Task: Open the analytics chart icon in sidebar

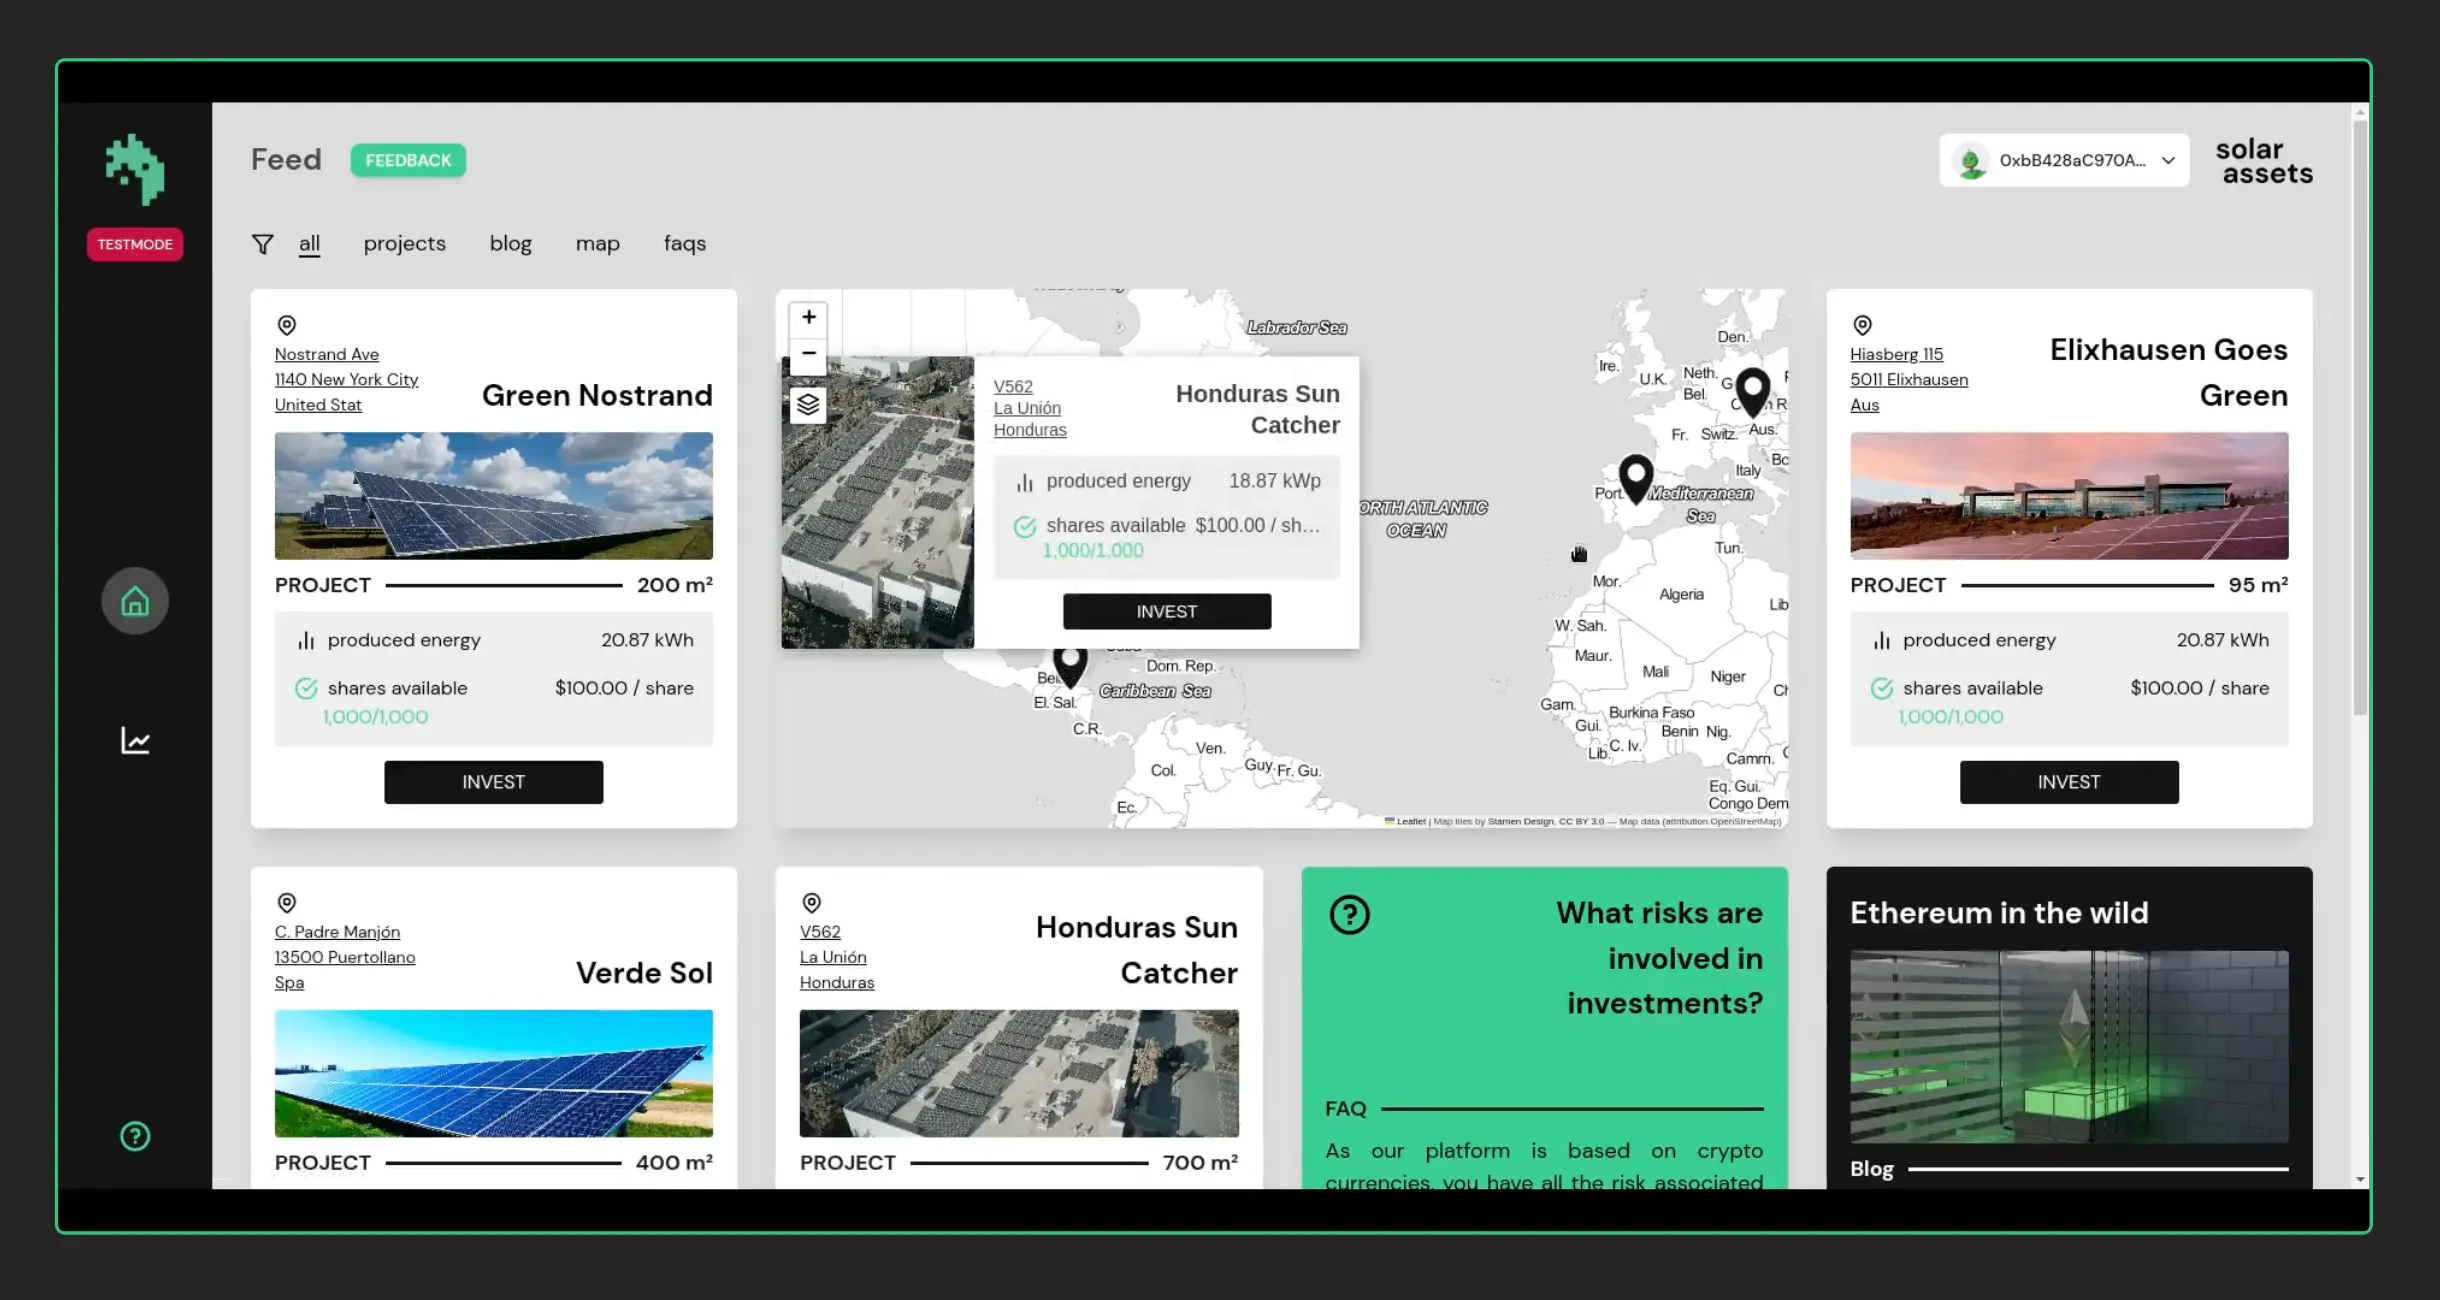Action: [x=135, y=741]
